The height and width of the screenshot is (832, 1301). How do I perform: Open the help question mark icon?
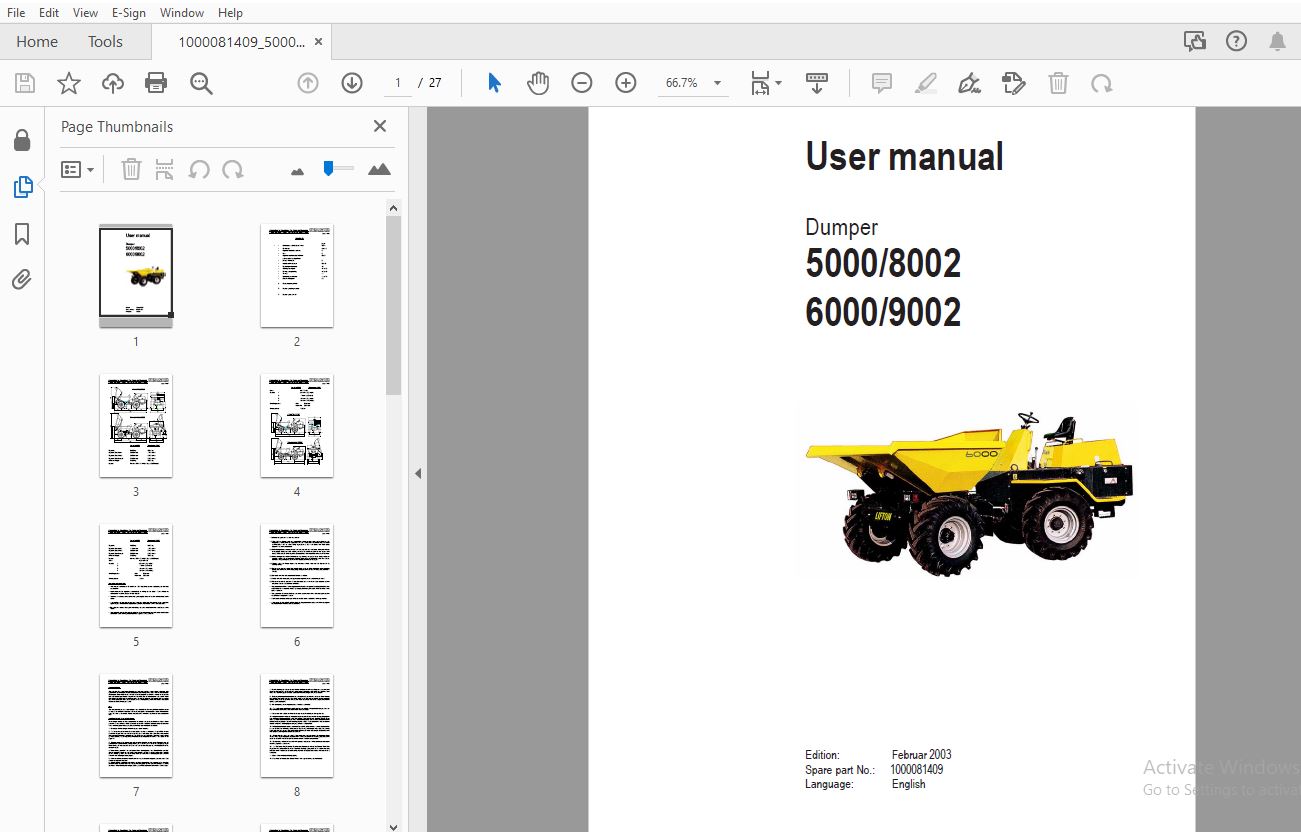pyautogui.click(x=1237, y=41)
